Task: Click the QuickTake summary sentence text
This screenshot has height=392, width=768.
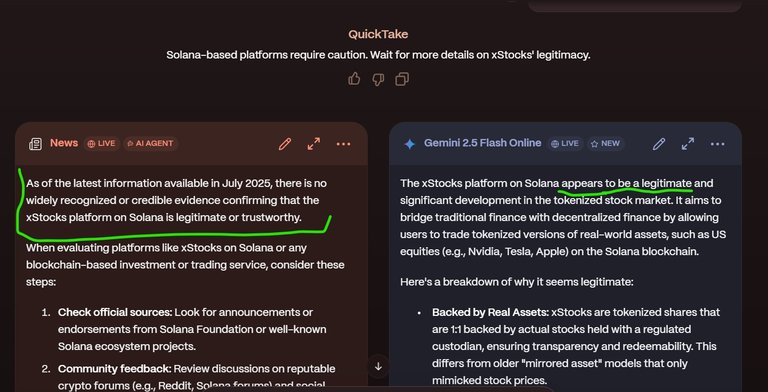Action: coord(378,55)
